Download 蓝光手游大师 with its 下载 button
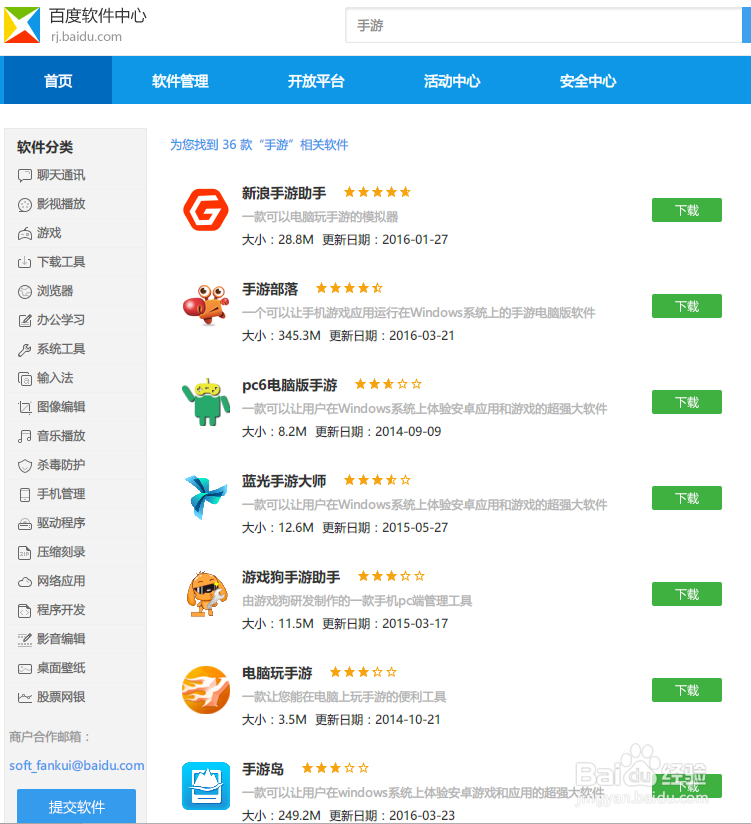The width and height of the screenshot is (751, 824). (686, 498)
